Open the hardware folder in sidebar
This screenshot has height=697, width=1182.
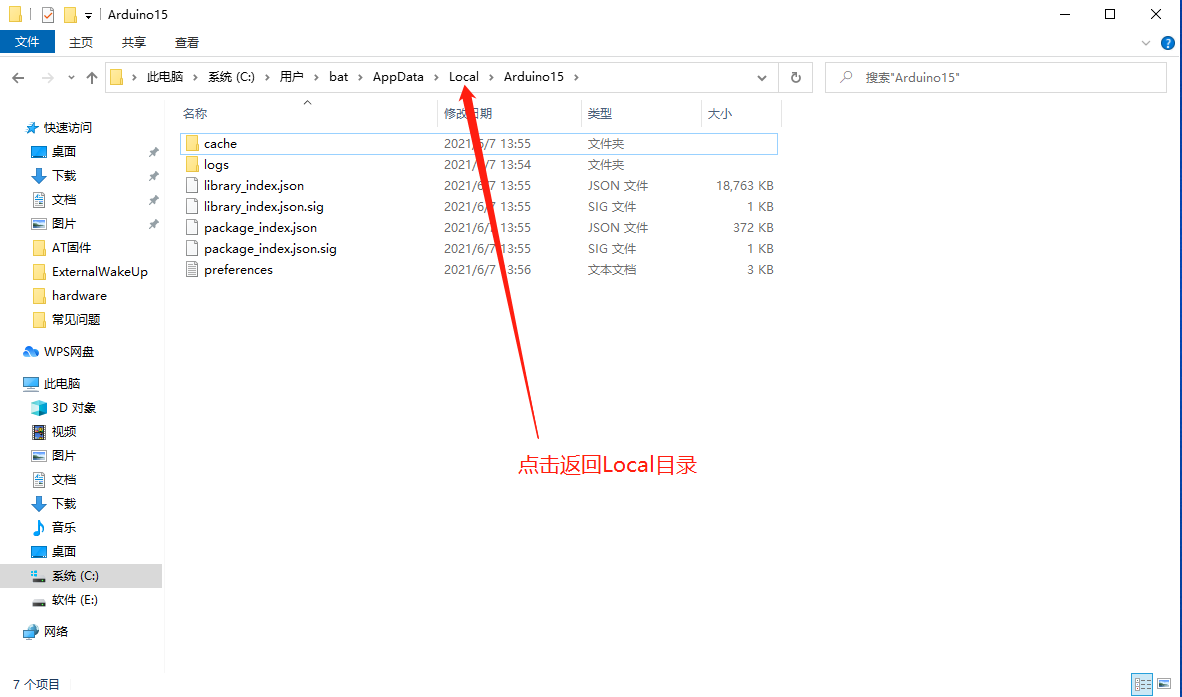pyautogui.click(x=70, y=296)
